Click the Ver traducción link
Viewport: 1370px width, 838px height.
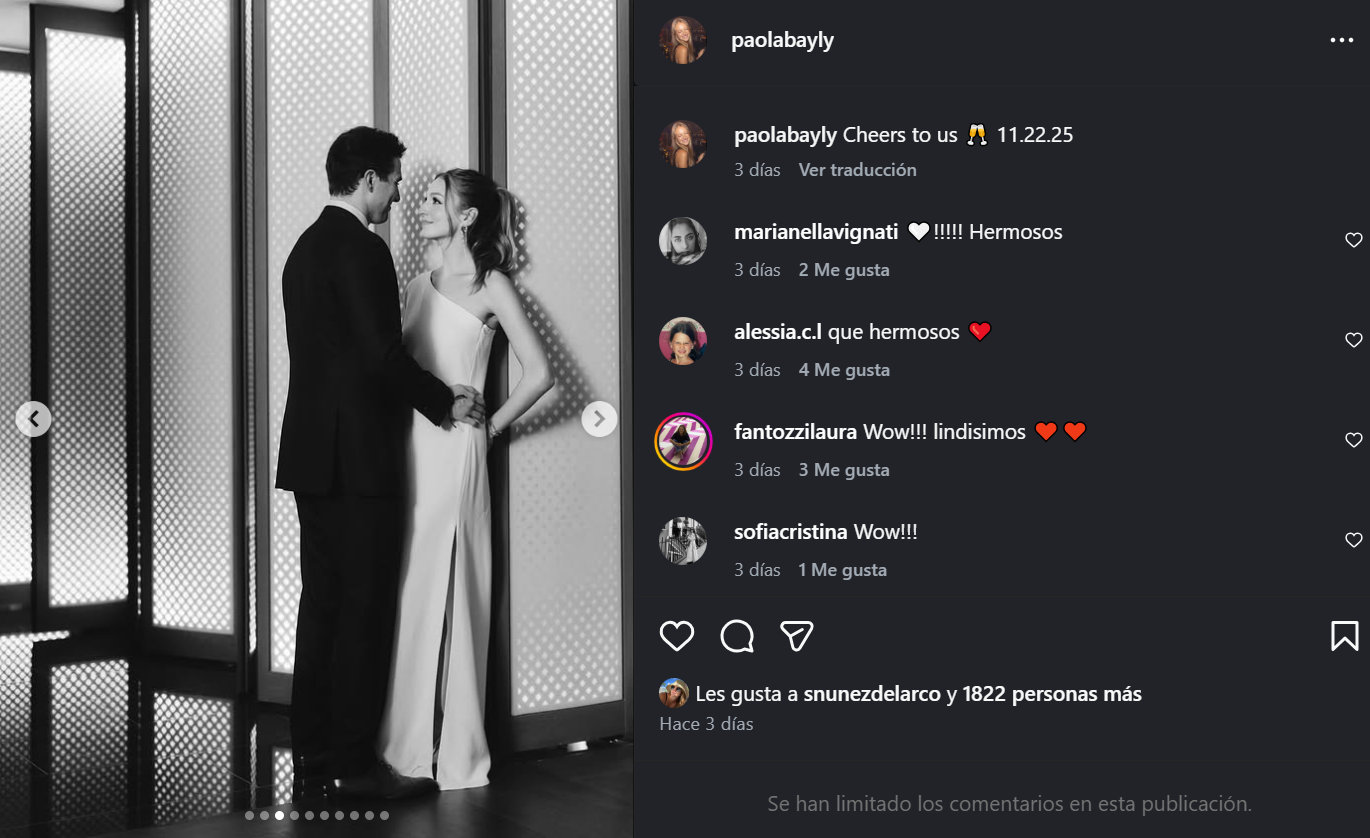[x=856, y=169]
